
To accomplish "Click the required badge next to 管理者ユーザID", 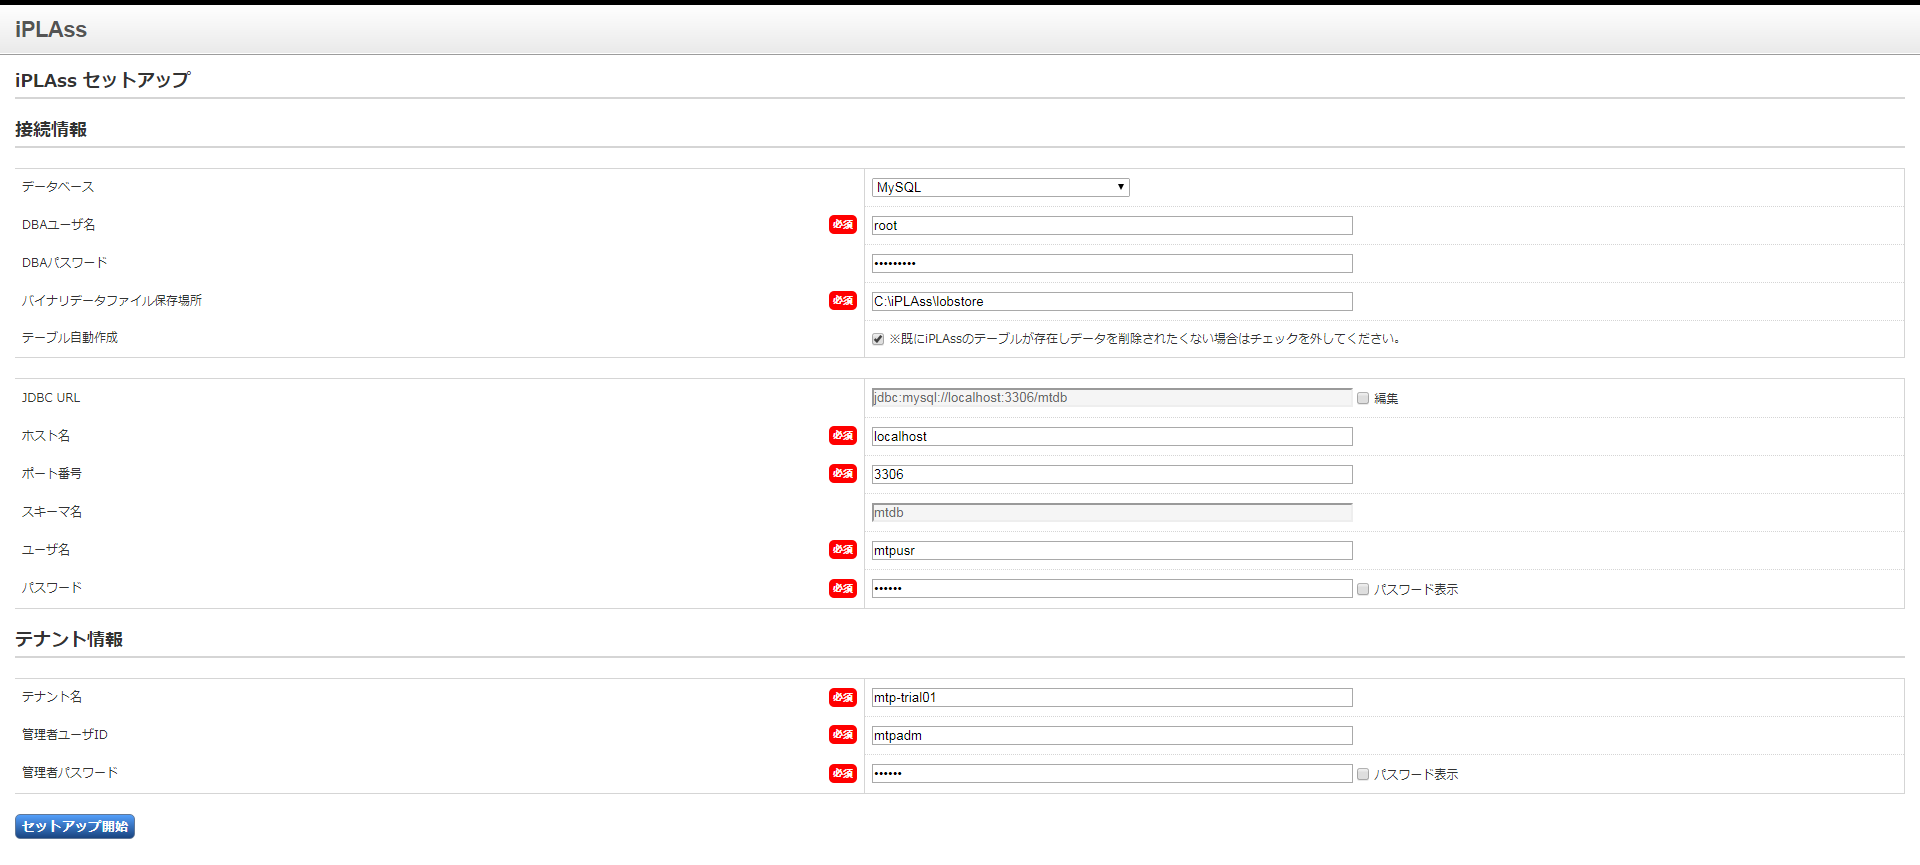I will coord(843,735).
